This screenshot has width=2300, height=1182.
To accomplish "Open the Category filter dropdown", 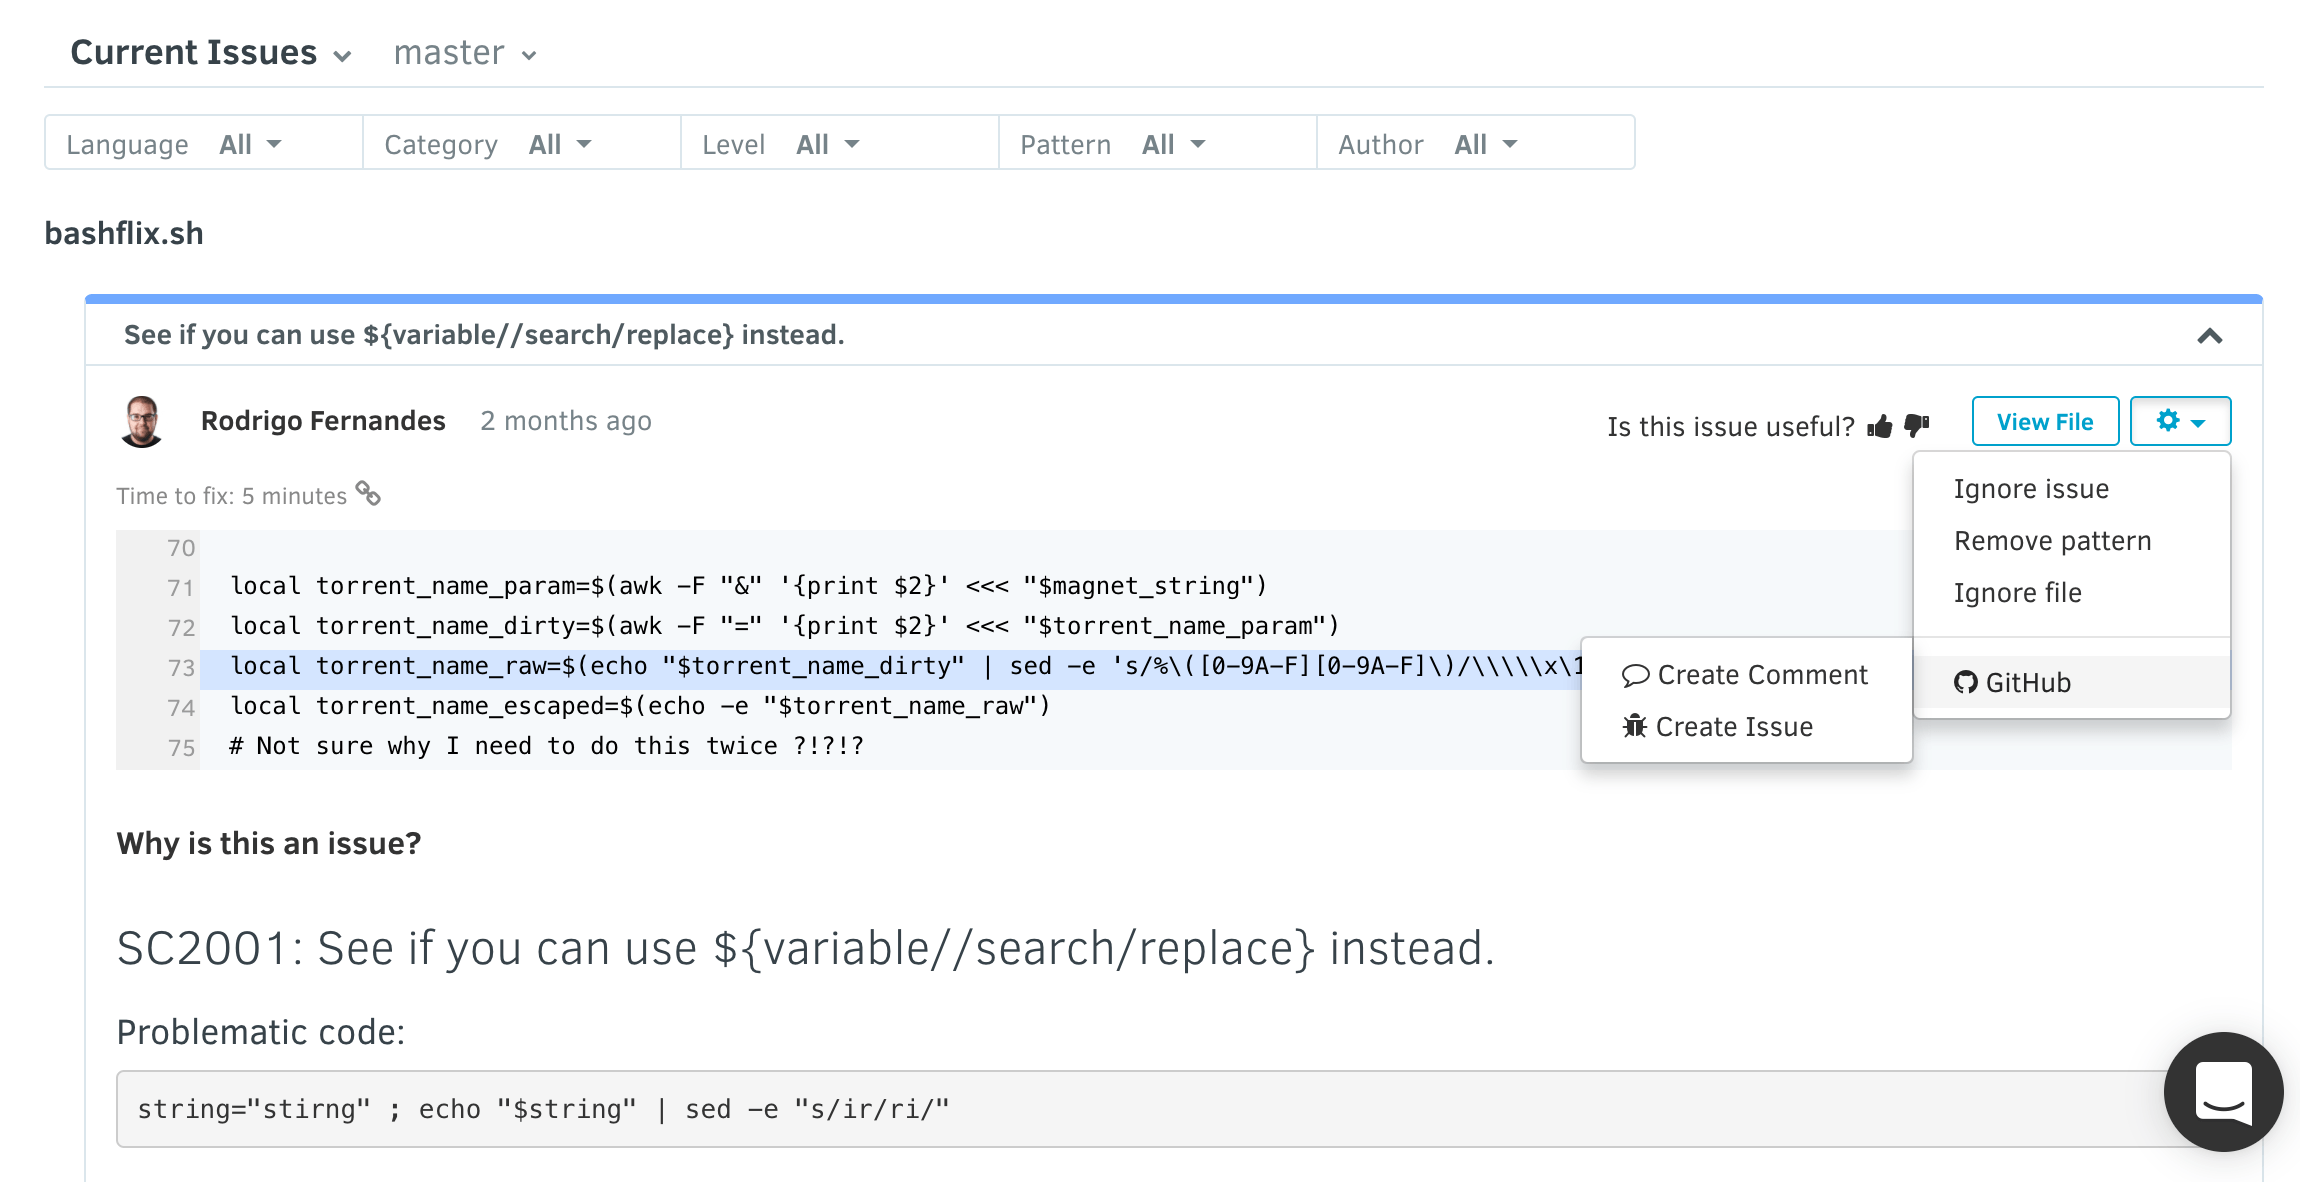I will [520, 144].
